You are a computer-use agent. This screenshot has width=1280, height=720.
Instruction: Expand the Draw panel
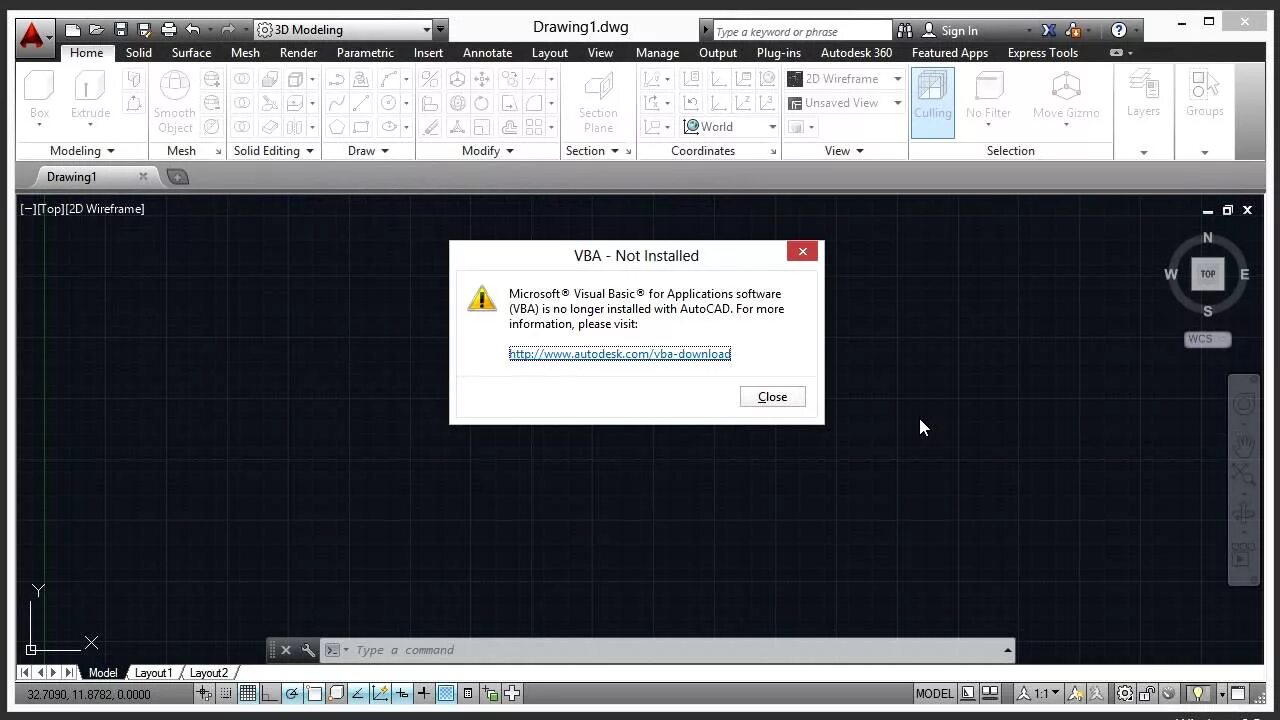tap(385, 151)
